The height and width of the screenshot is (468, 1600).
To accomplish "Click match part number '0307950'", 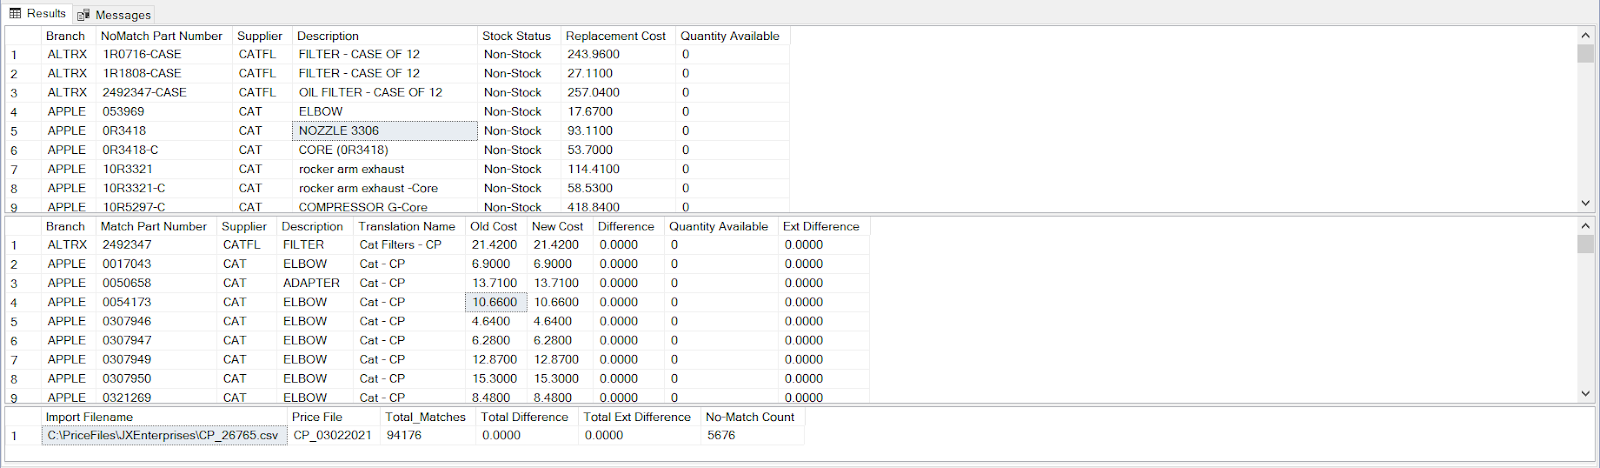I will point(157,379).
